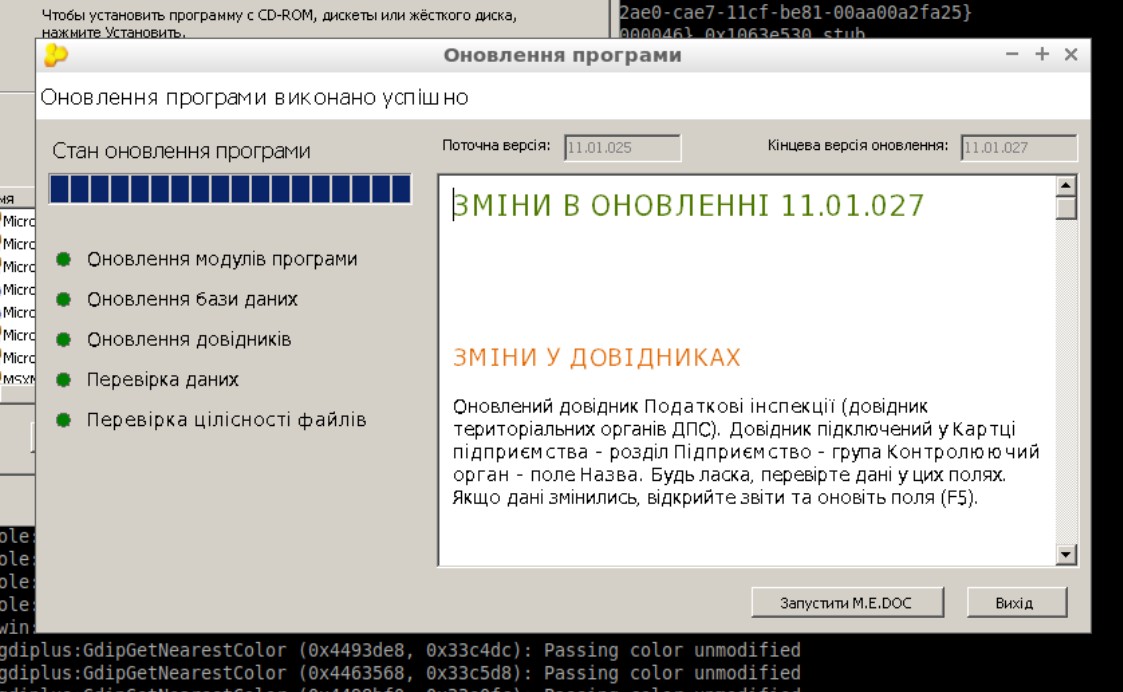
Task: Click the text Перевірка цілісності файлів
Action: 226,420
